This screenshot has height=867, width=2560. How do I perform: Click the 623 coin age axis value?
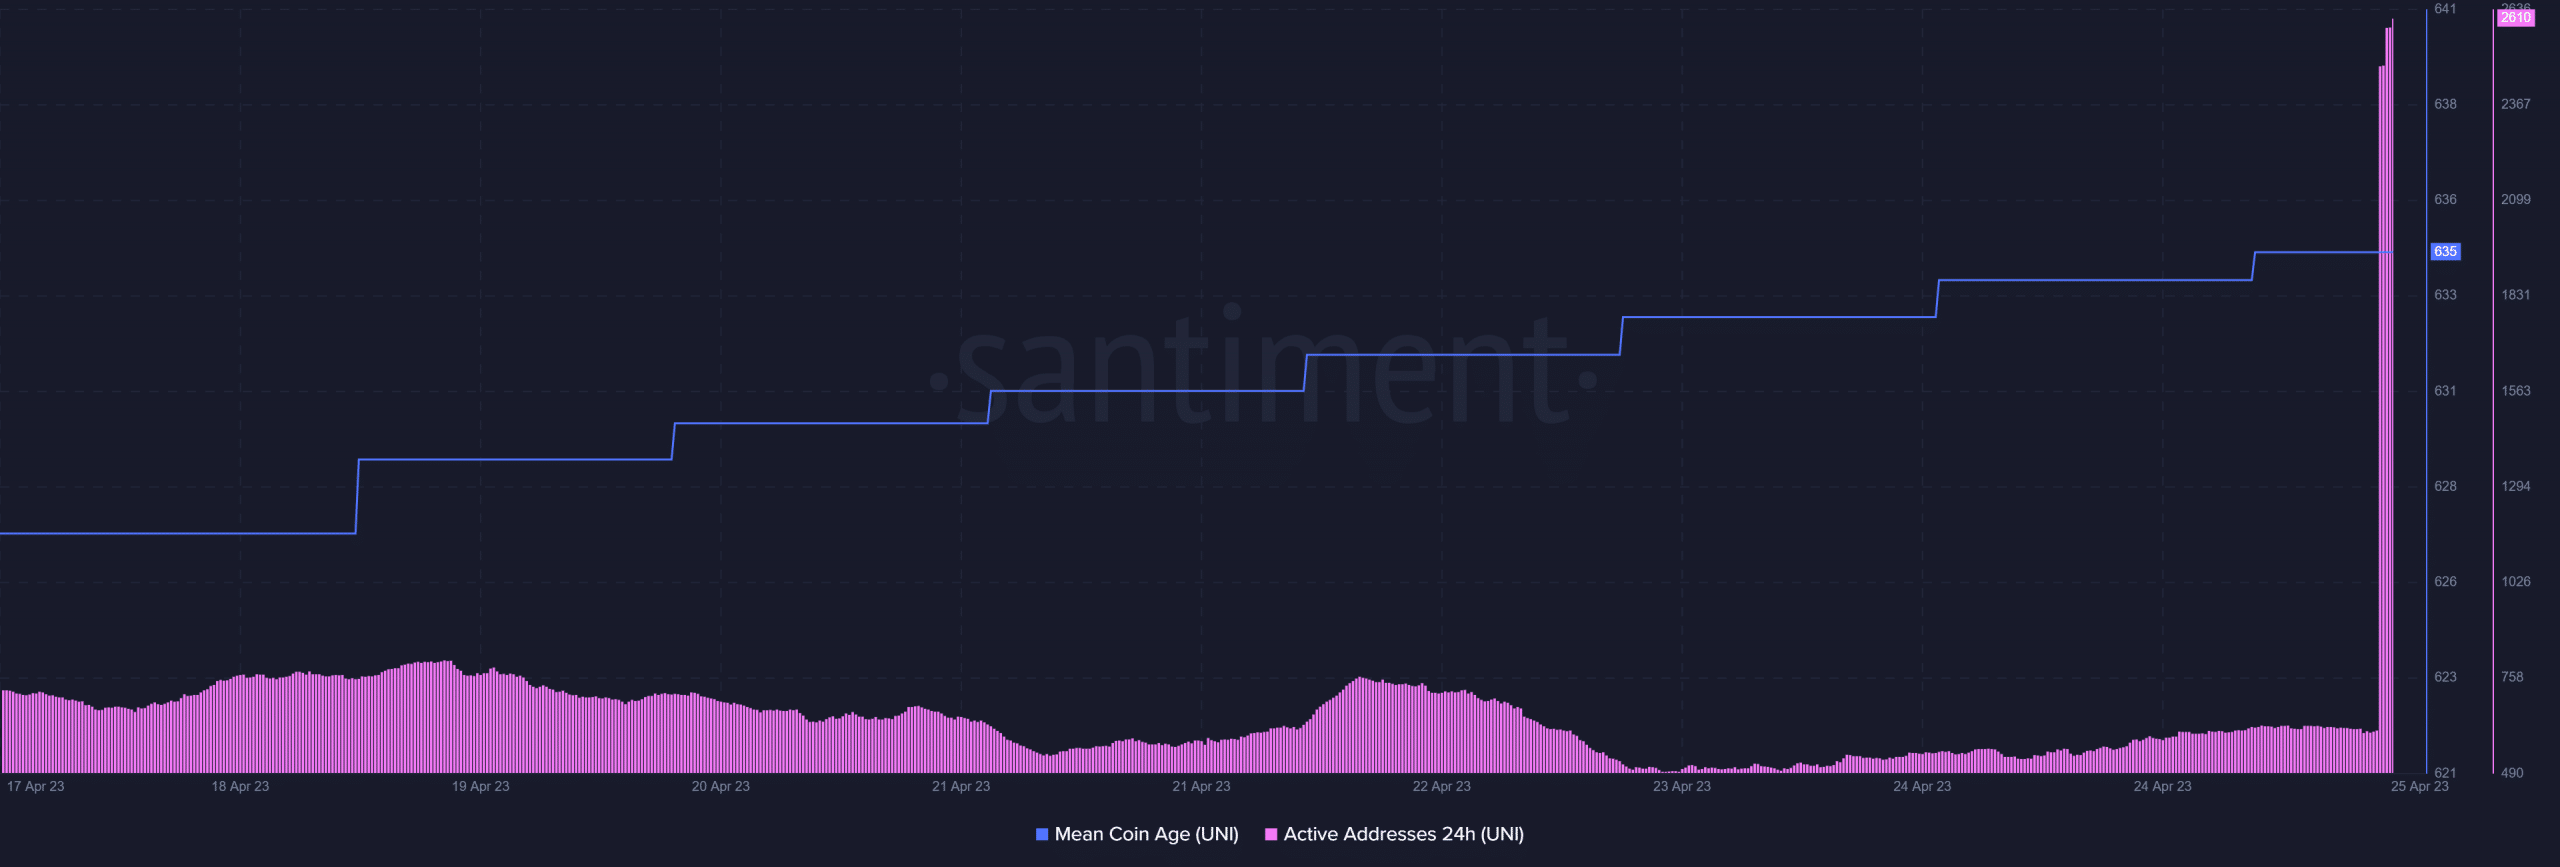click(x=2445, y=677)
